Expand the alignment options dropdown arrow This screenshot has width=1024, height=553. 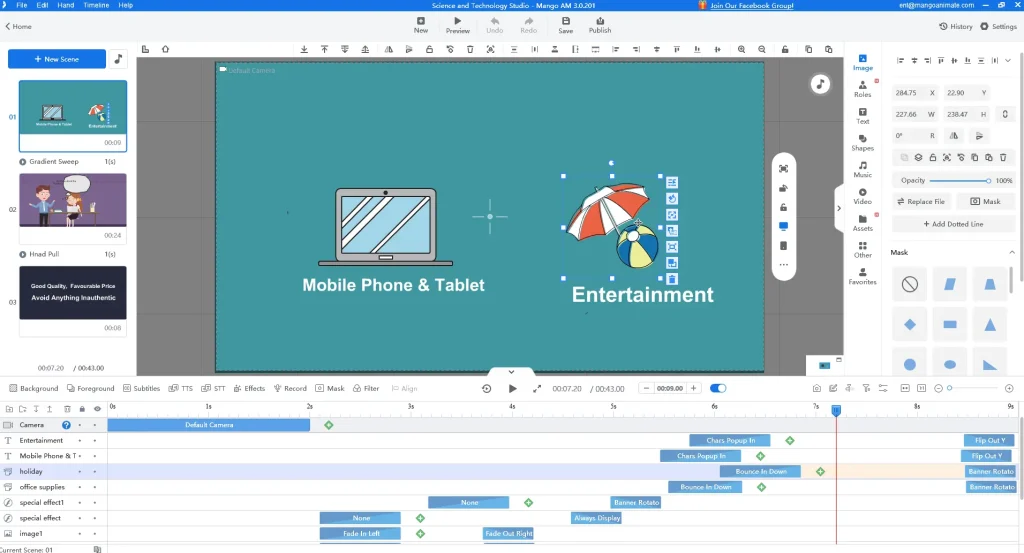pos(1008,60)
